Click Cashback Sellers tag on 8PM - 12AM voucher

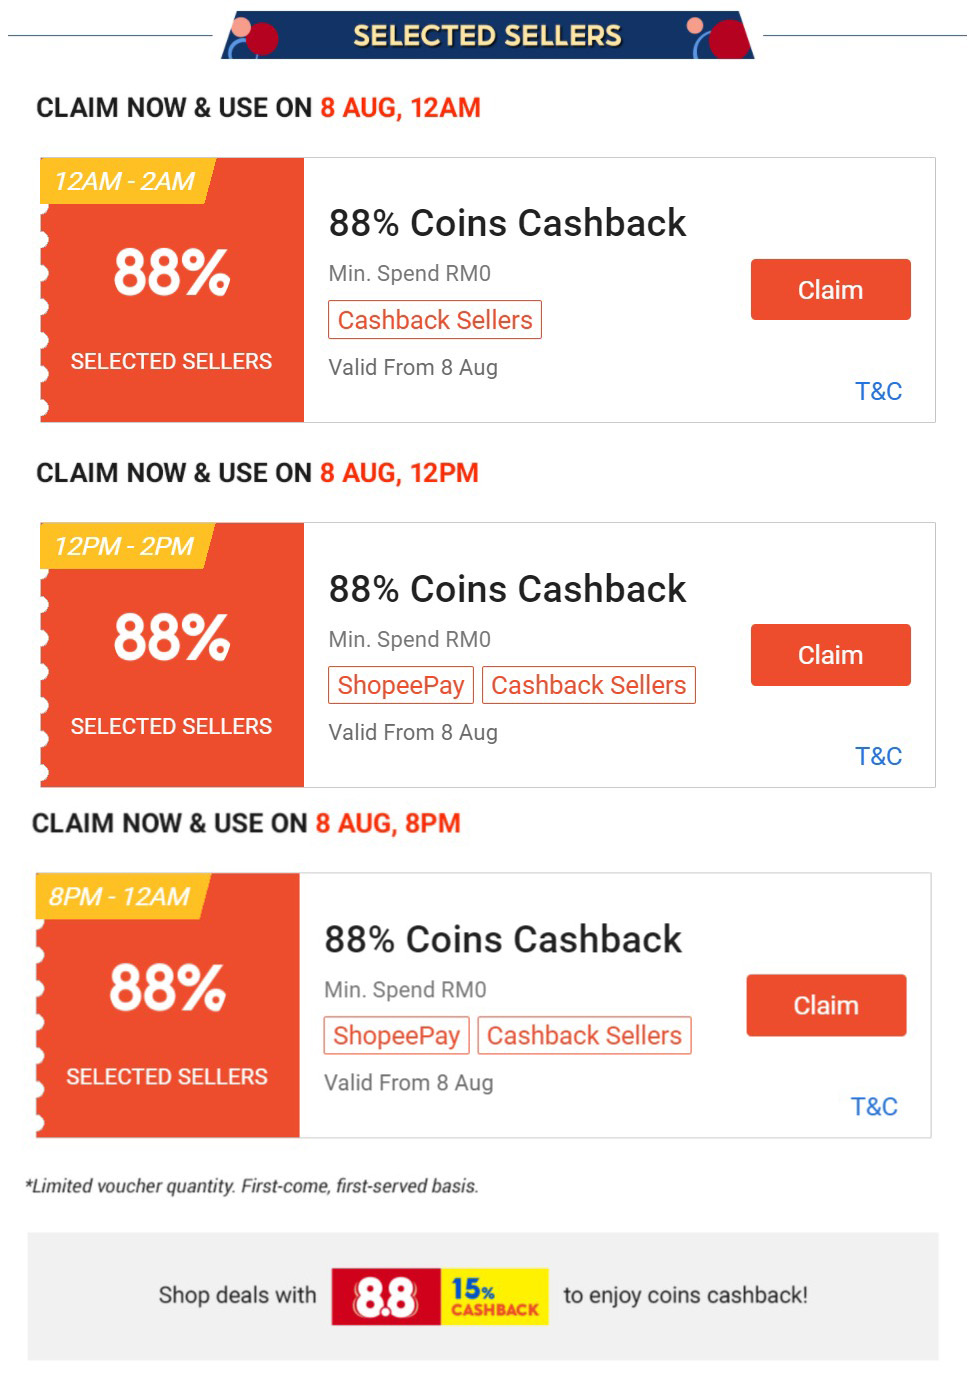pos(584,1035)
